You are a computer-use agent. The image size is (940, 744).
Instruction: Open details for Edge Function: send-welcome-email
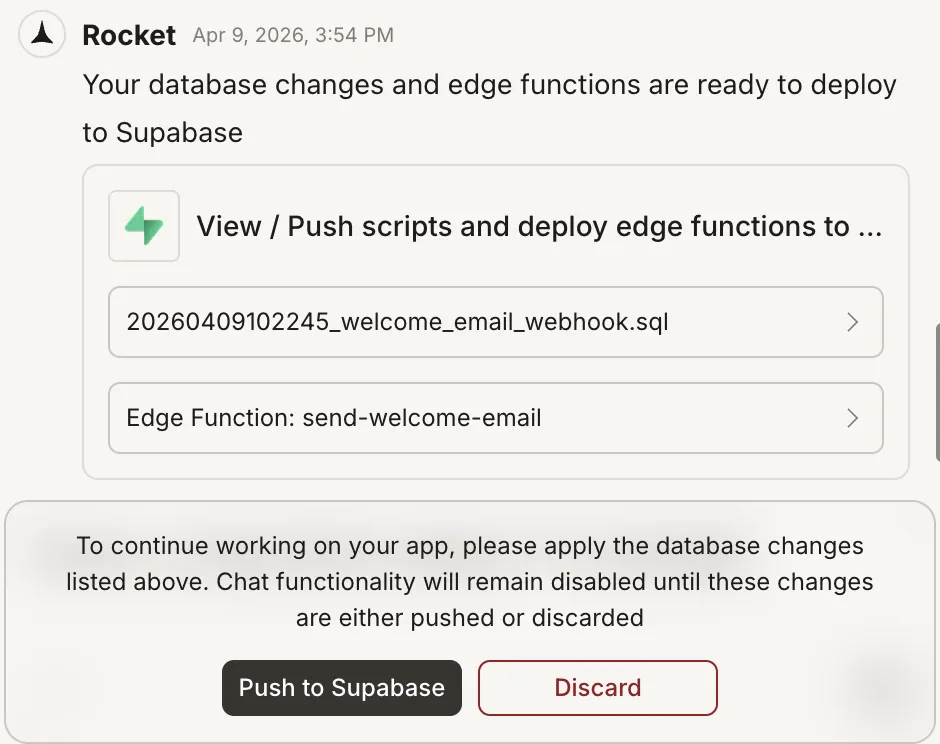click(x=496, y=418)
